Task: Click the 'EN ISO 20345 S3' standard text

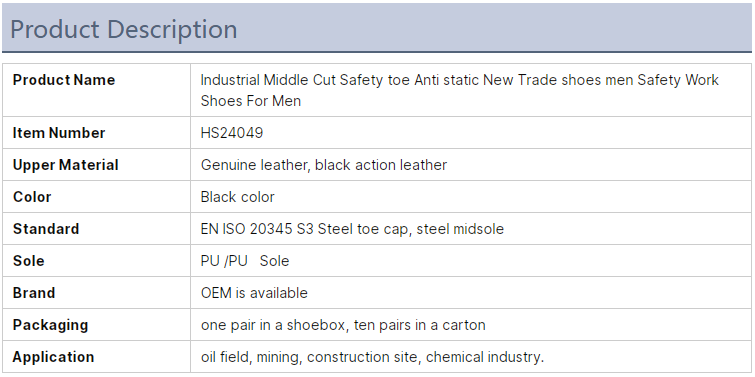Action: pos(257,229)
